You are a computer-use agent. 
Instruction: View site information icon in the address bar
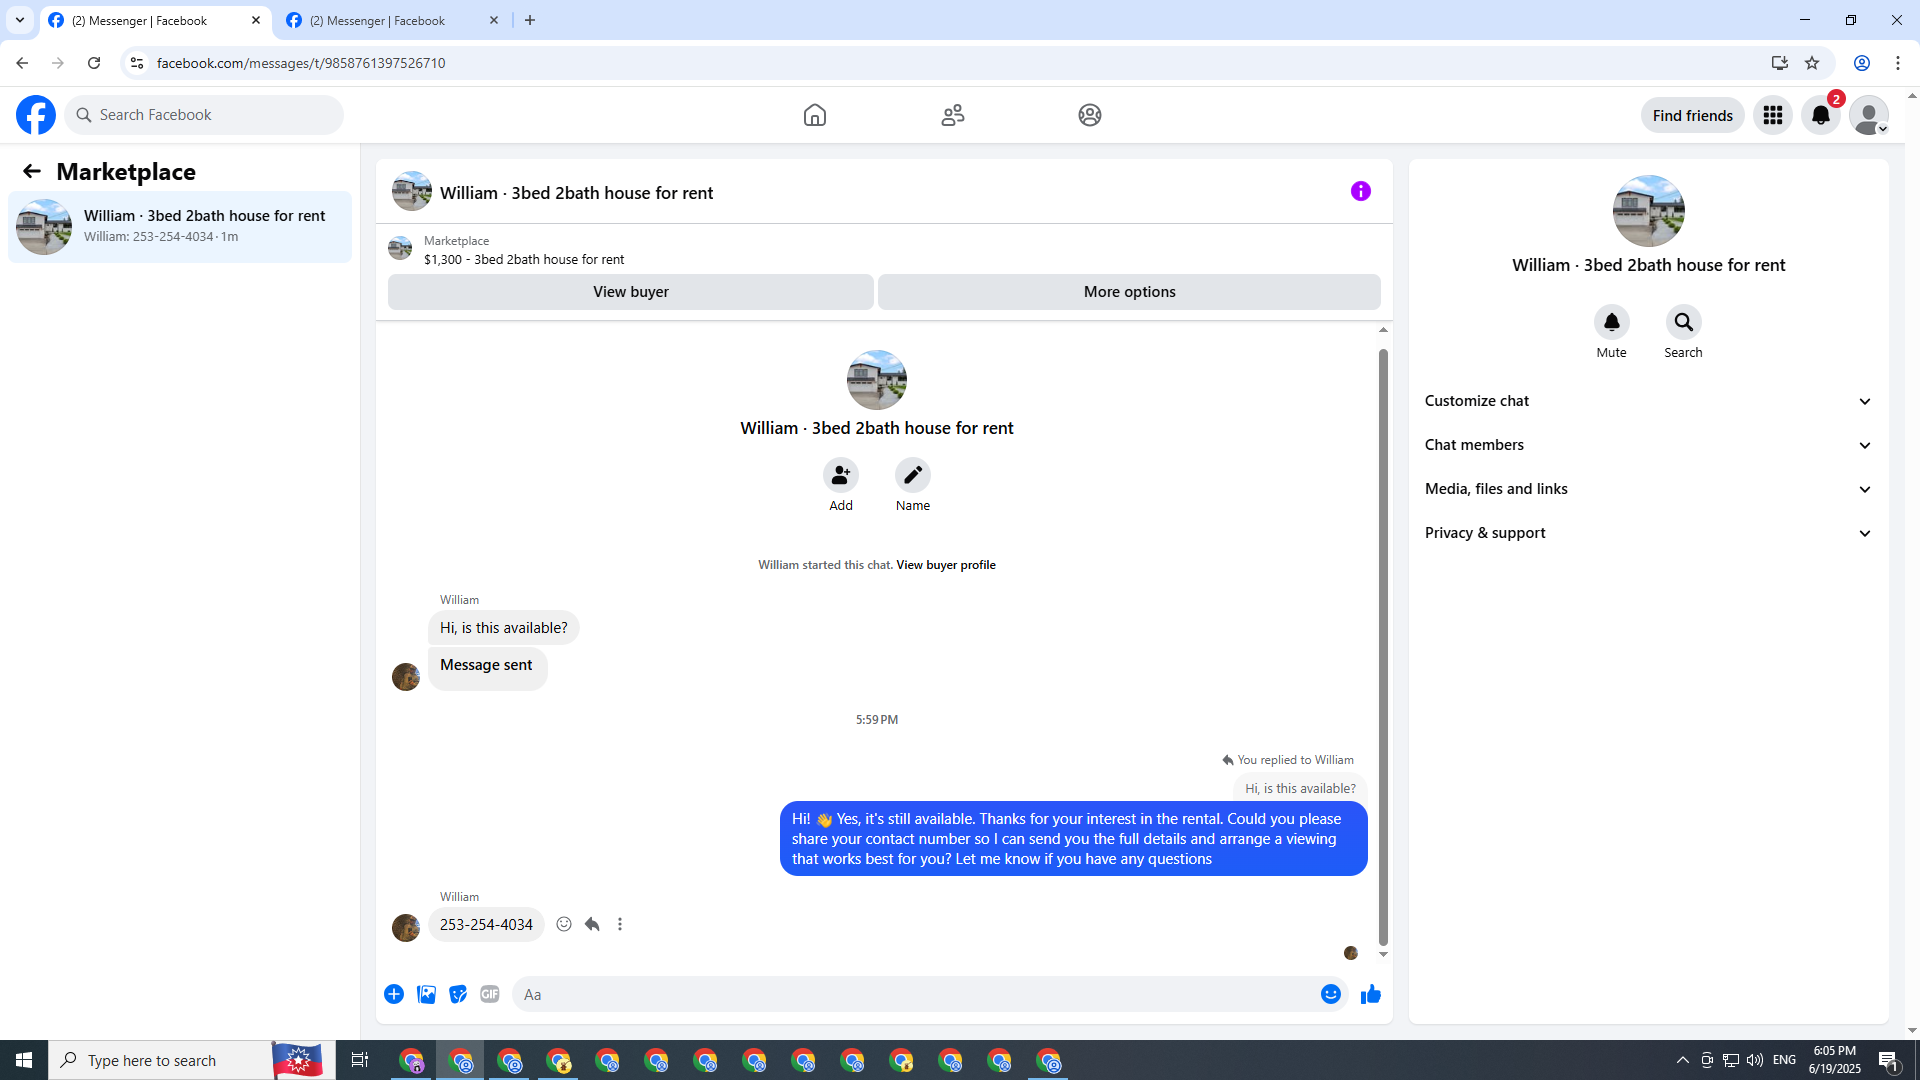tap(137, 63)
